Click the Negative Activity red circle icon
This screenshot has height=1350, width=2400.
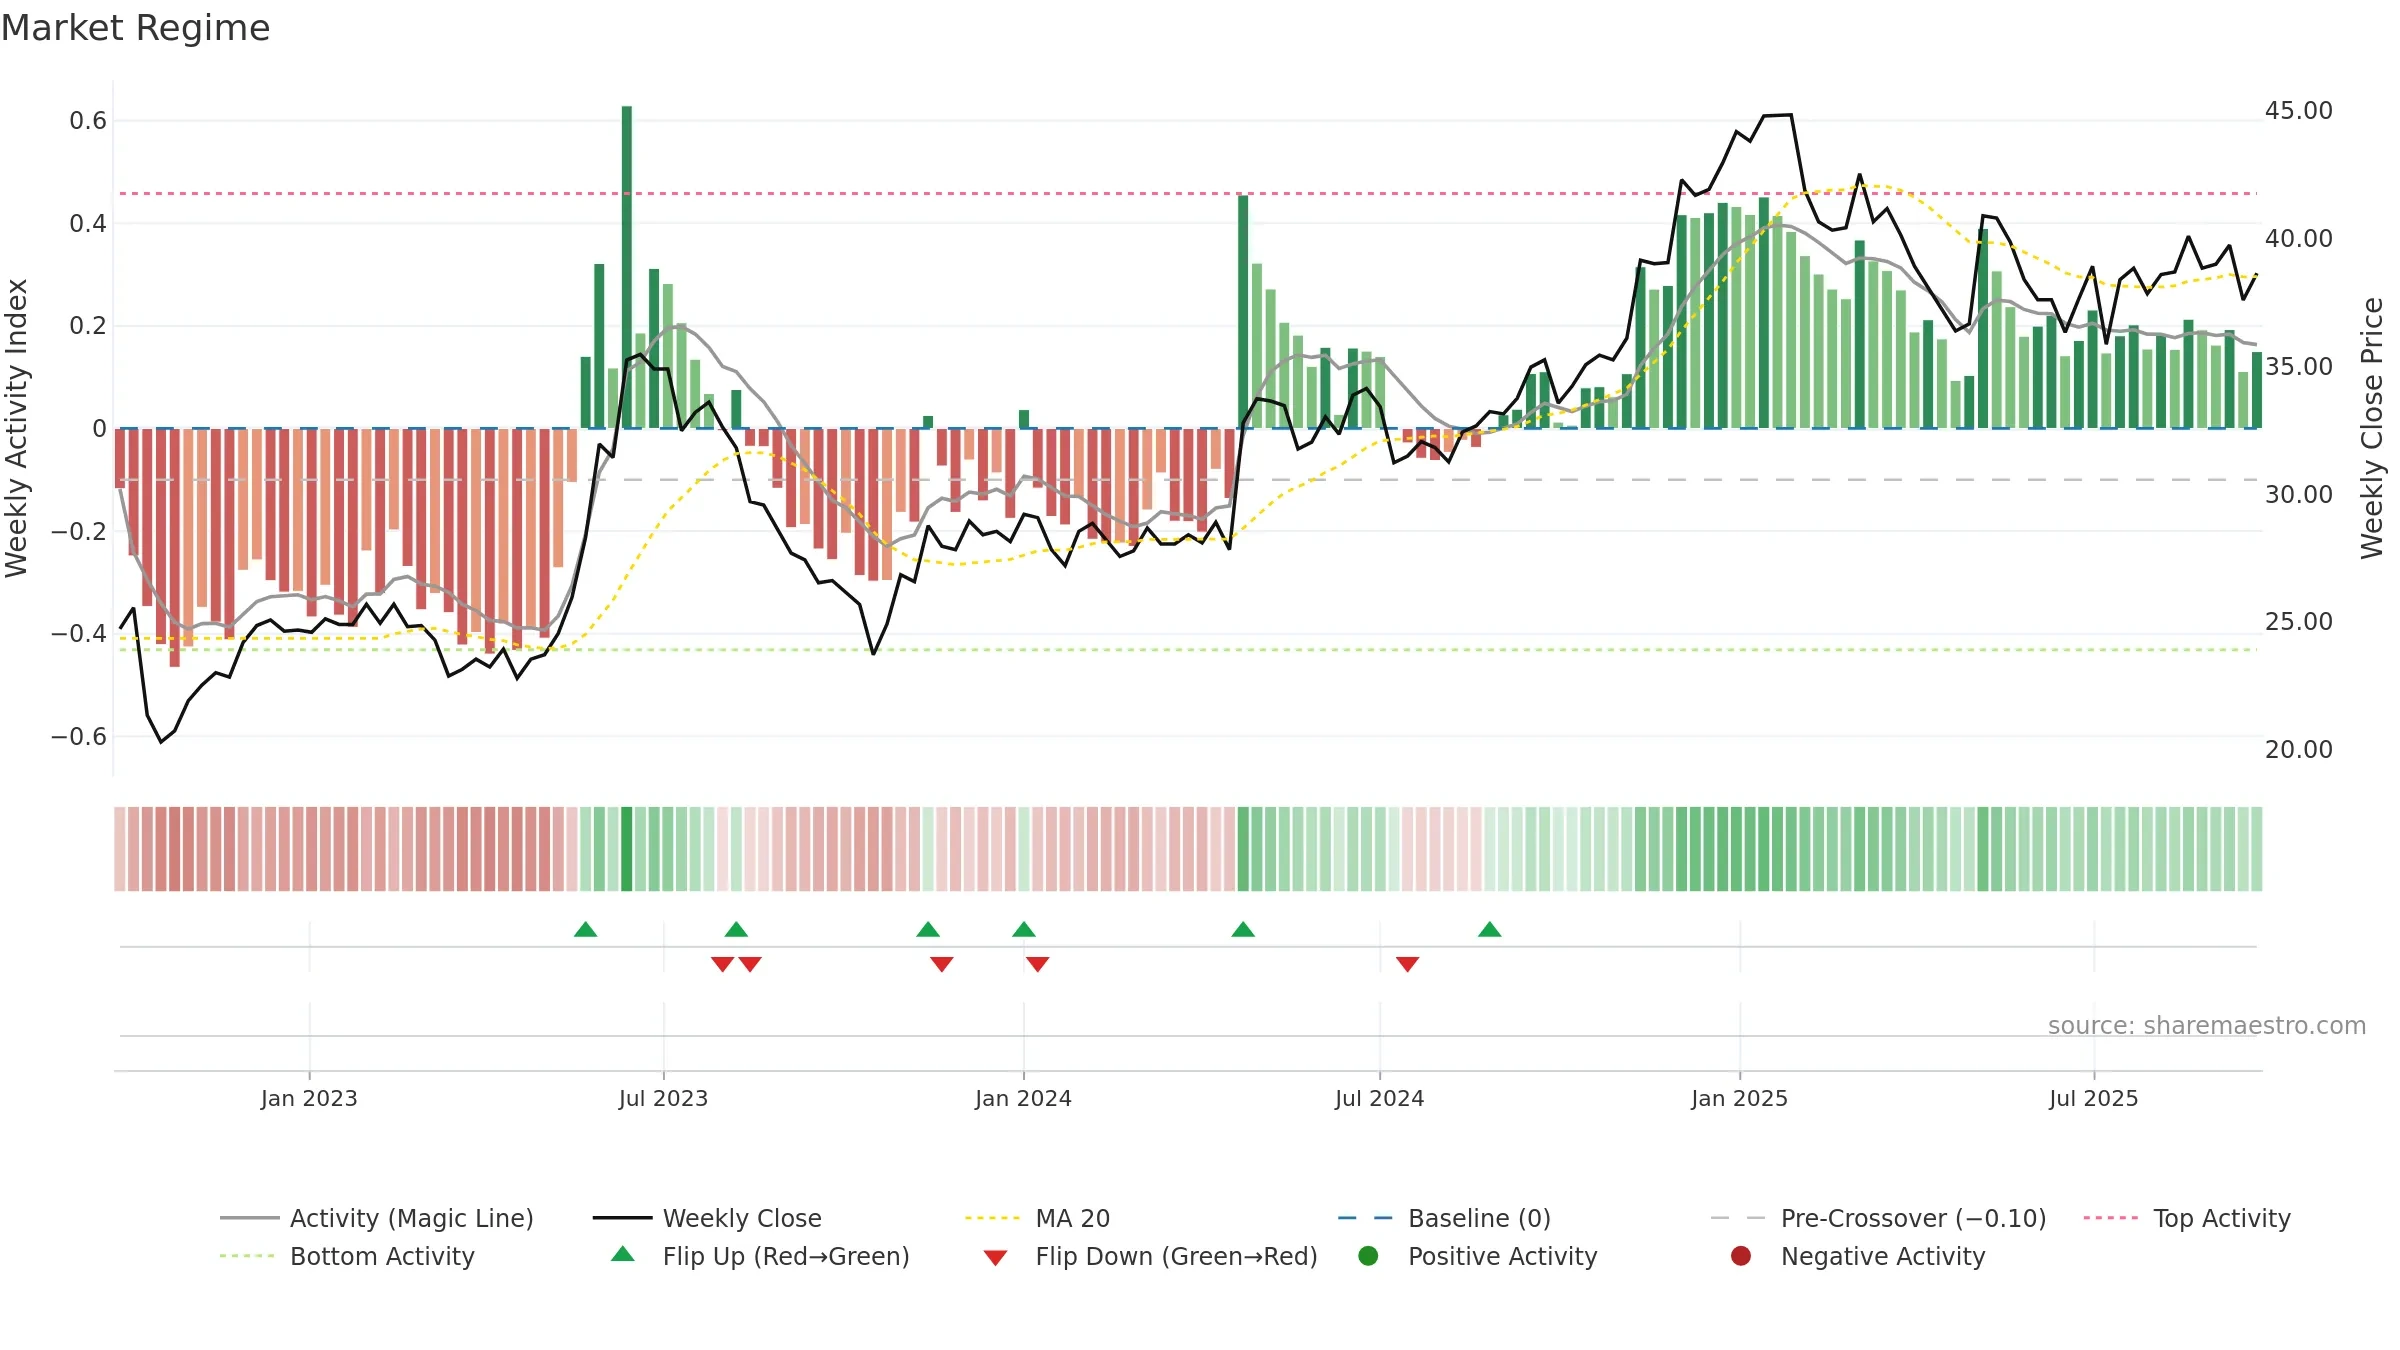[x=1741, y=1256]
